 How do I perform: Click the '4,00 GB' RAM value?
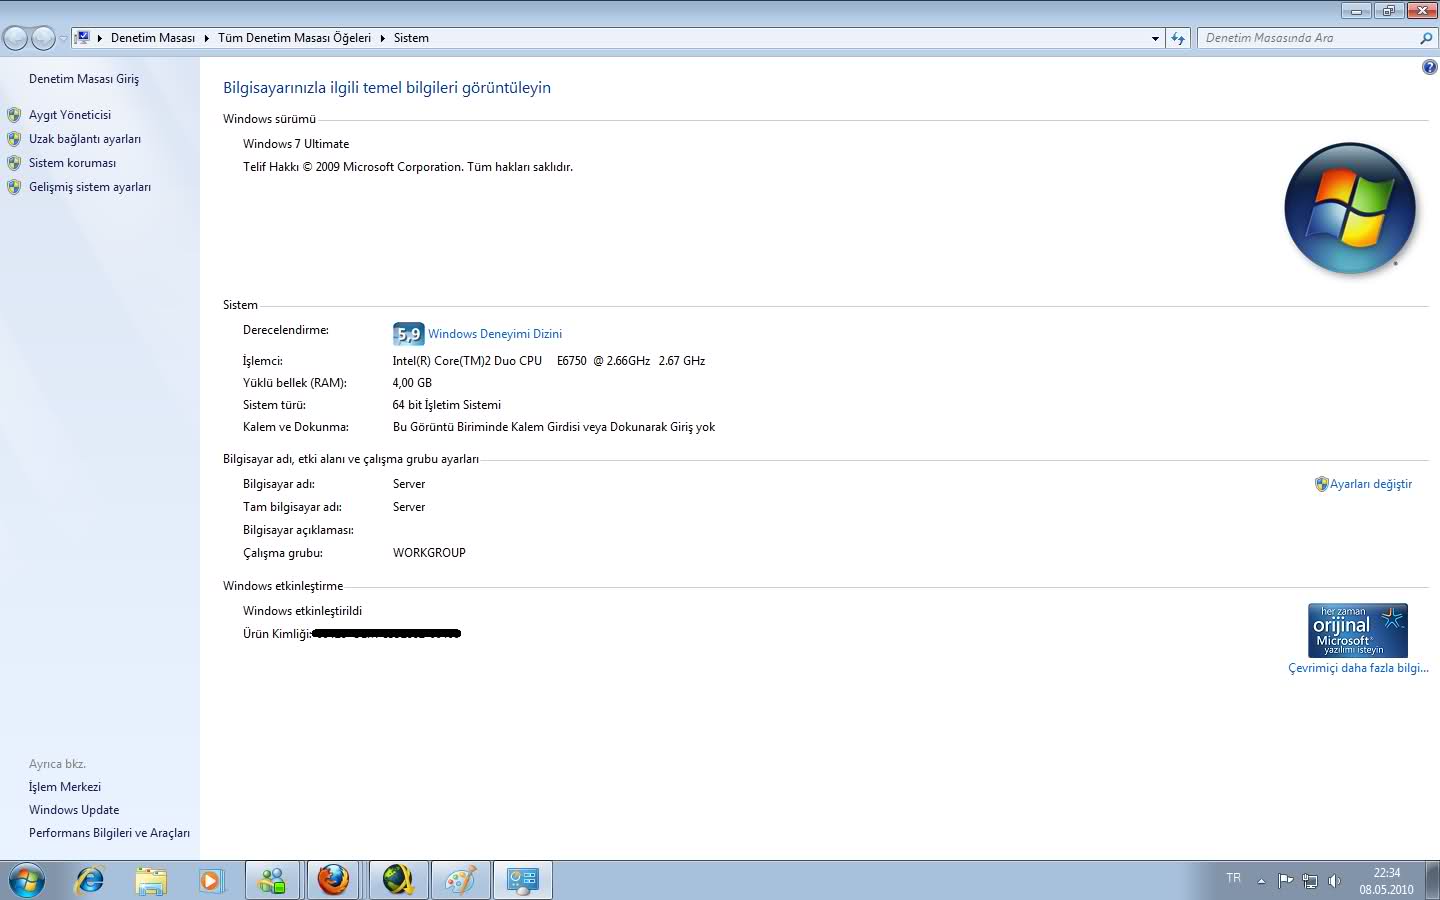412,383
